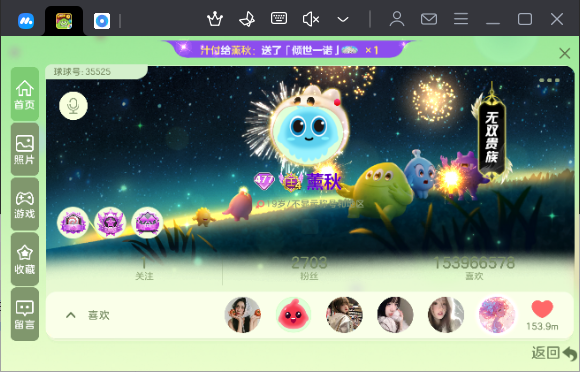Switch to the 游戏 games tab
Image resolution: width=580 pixels, height=372 pixels.
tap(25, 204)
